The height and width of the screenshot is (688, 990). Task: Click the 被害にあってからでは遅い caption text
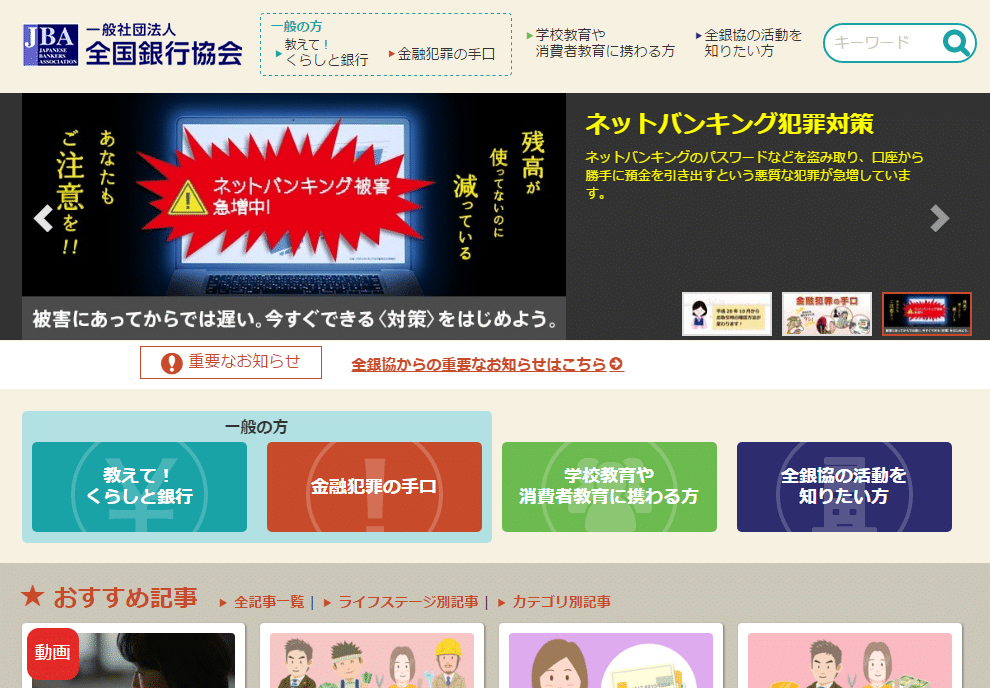(294, 319)
